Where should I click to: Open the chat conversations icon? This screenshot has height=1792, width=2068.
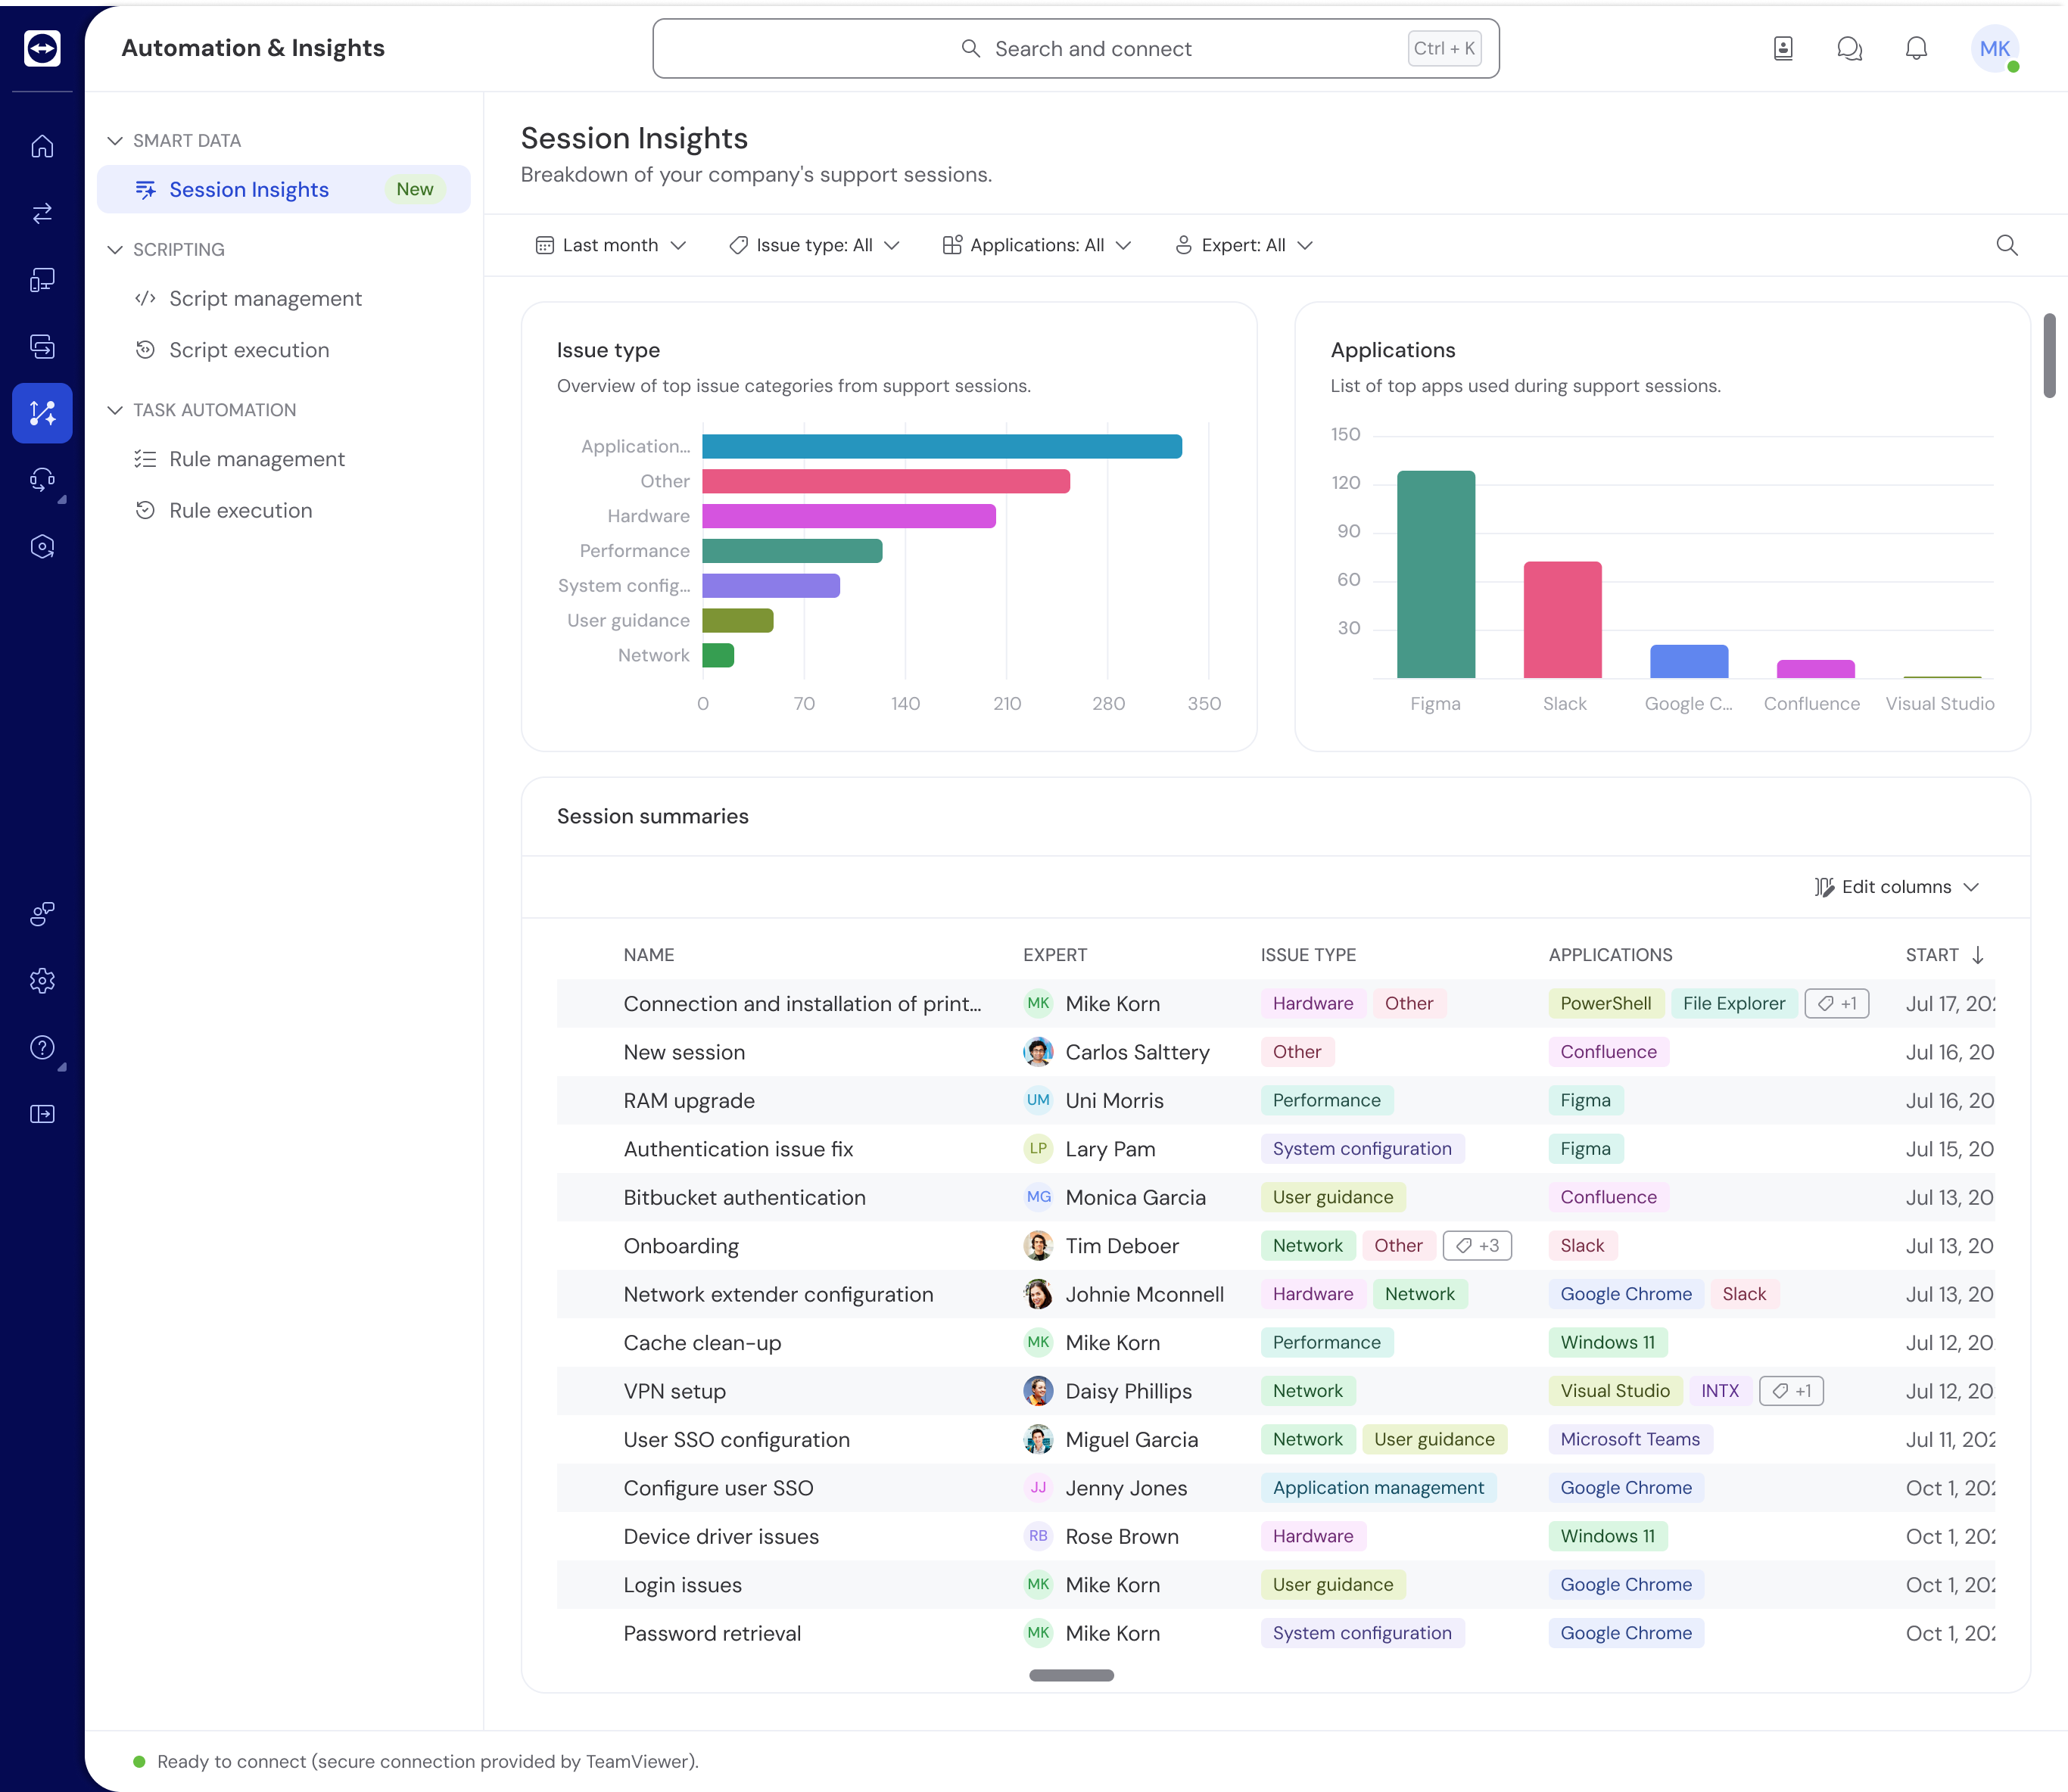coord(1850,48)
